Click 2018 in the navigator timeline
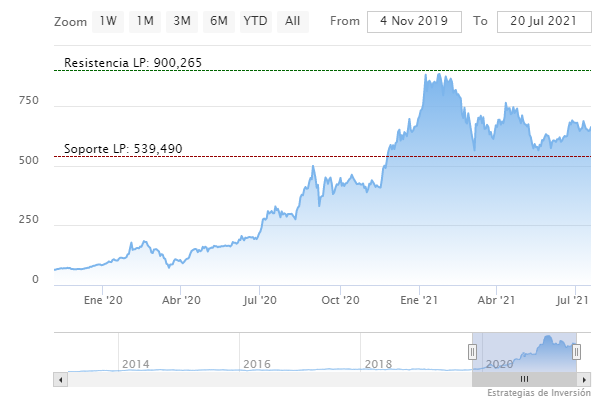The image size is (603, 408). 378,364
